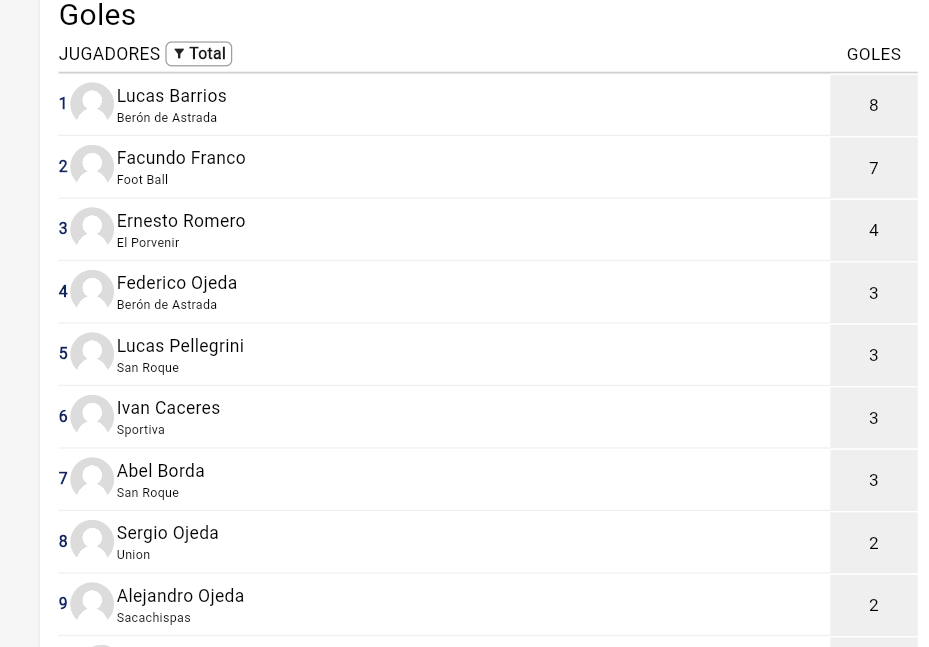Screen dimensions: 929x647
Task: Open Alejandro Ojeda player profile
Action: [180, 596]
